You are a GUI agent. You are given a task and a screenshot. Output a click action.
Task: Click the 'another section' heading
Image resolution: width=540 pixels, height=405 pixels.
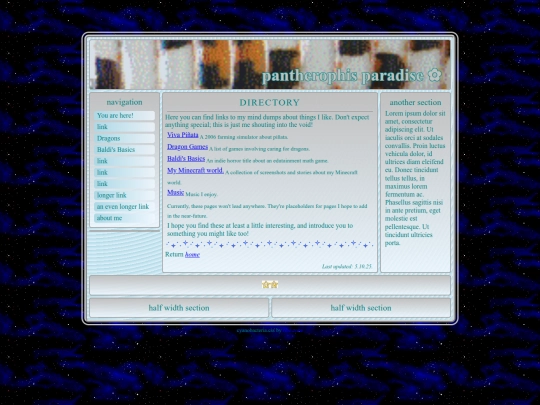[415, 103]
